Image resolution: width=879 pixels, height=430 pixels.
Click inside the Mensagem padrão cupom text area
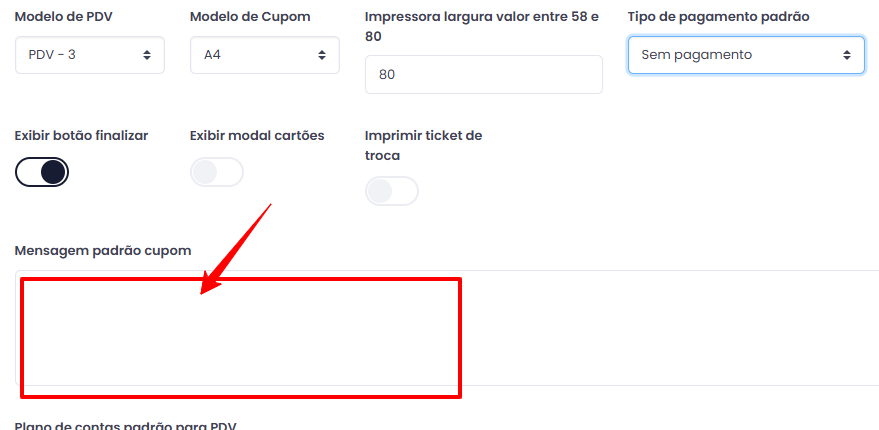point(448,327)
